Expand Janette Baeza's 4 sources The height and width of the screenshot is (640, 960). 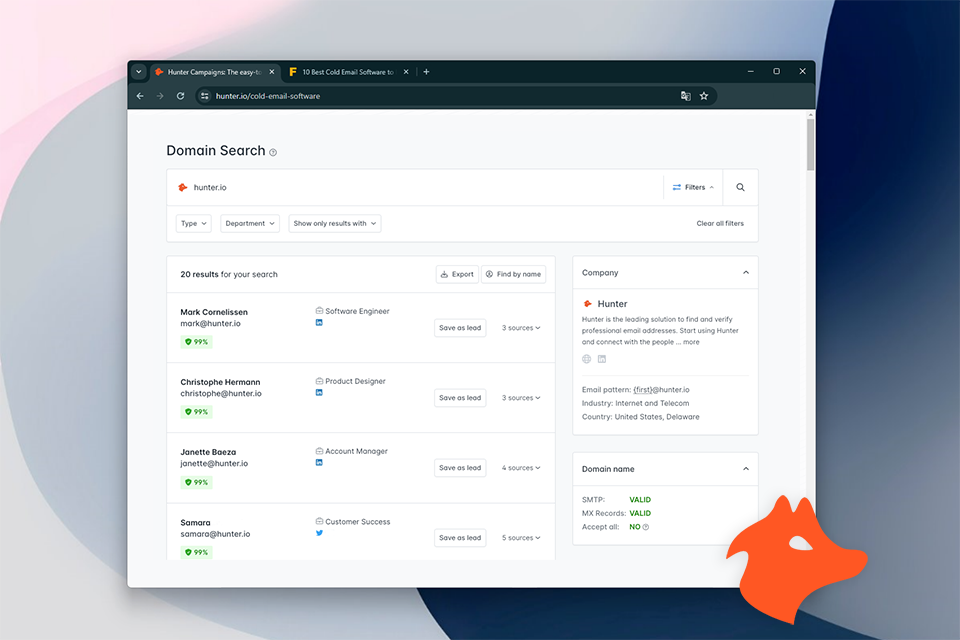pyautogui.click(x=521, y=468)
